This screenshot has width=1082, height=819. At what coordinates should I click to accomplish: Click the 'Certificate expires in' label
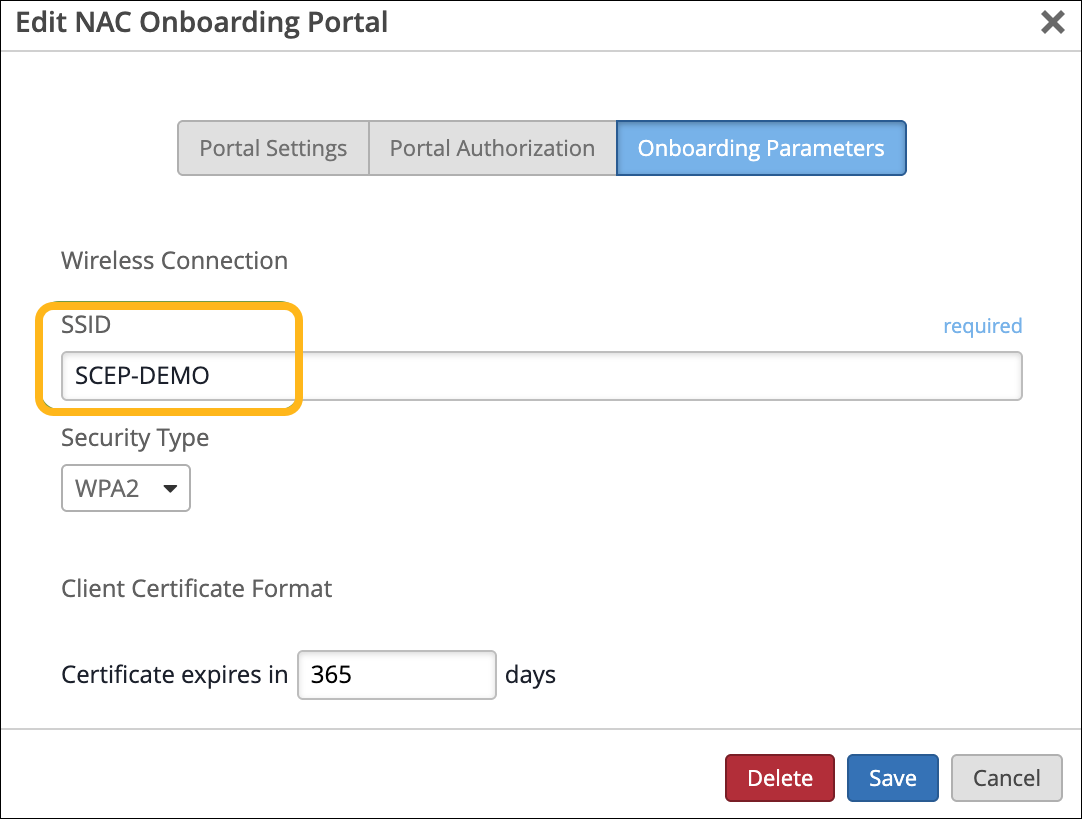point(174,675)
